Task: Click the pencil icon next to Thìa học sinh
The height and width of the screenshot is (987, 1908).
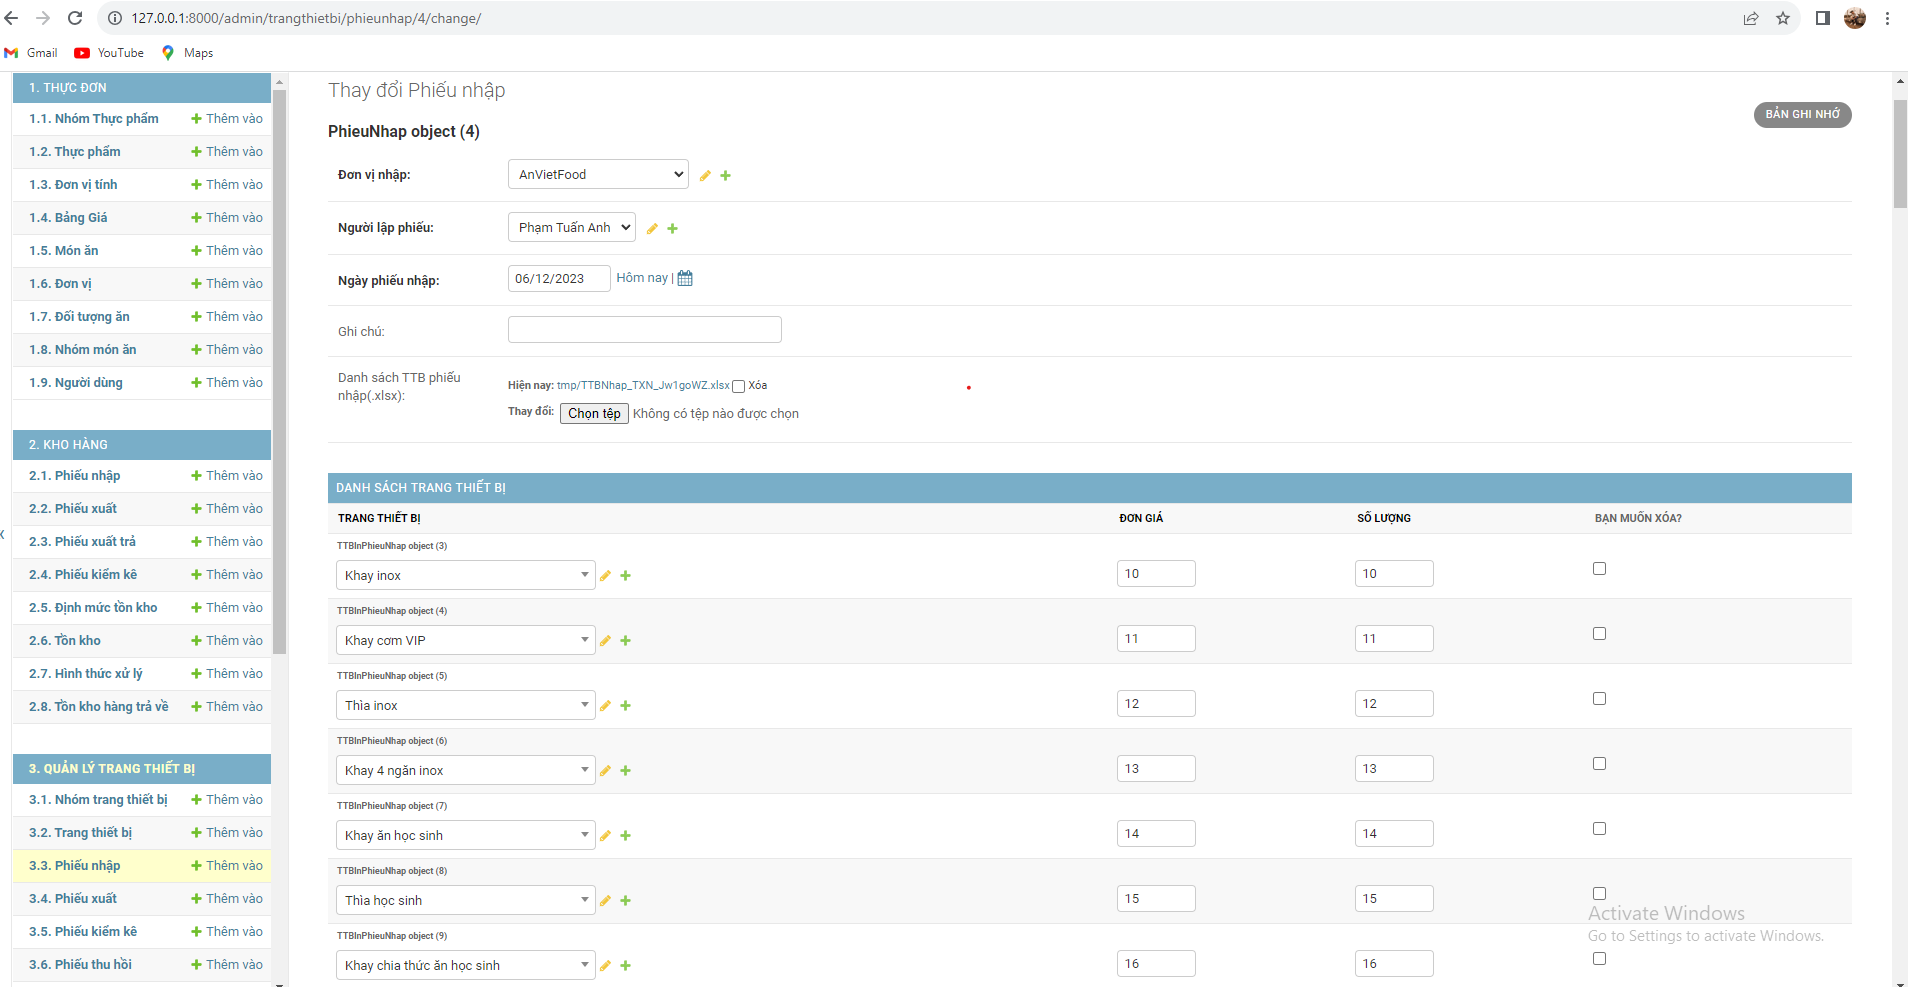Action: tap(605, 900)
